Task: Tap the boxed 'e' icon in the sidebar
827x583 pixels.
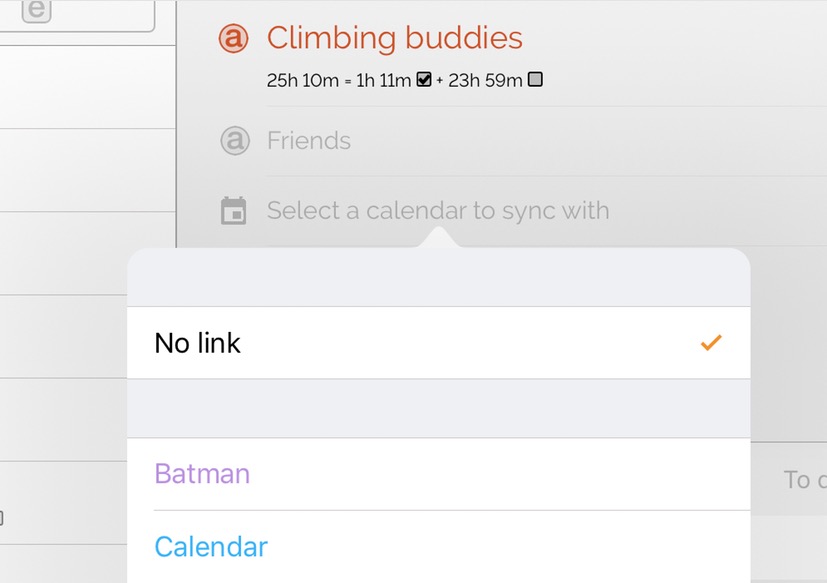Action: pyautogui.click(x=36, y=9)
